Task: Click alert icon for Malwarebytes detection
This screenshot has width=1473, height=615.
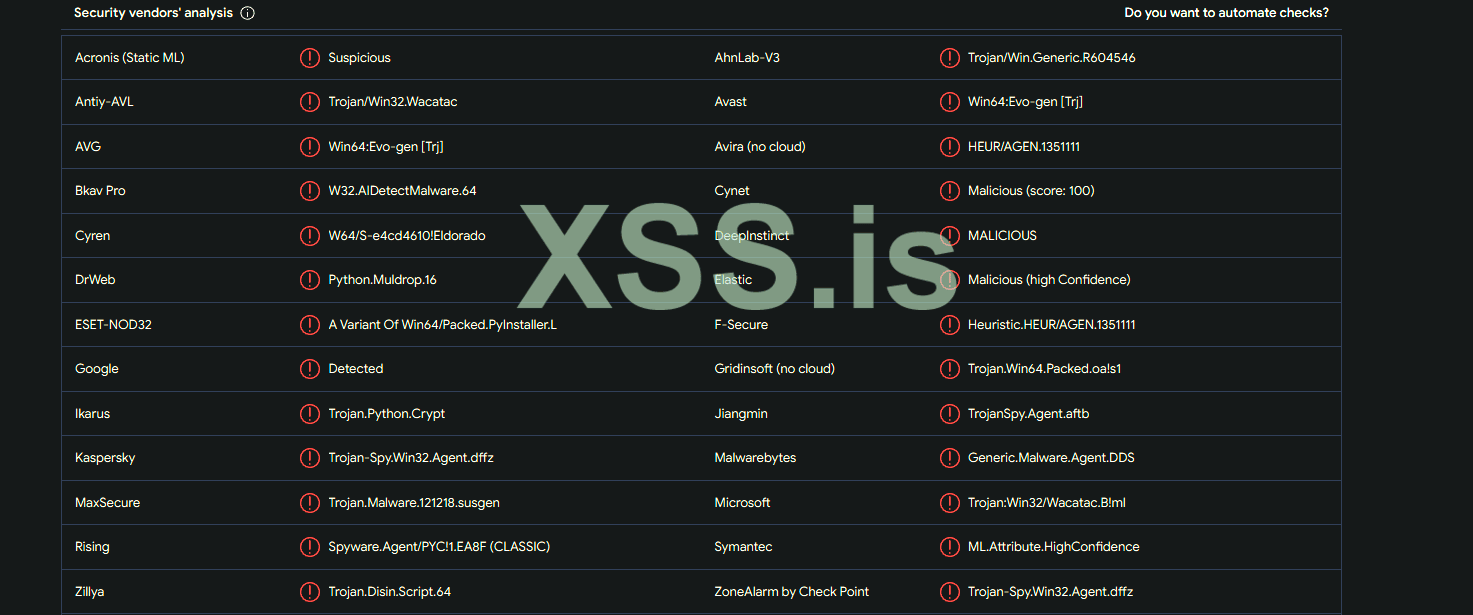Action: tap(950, 458)
